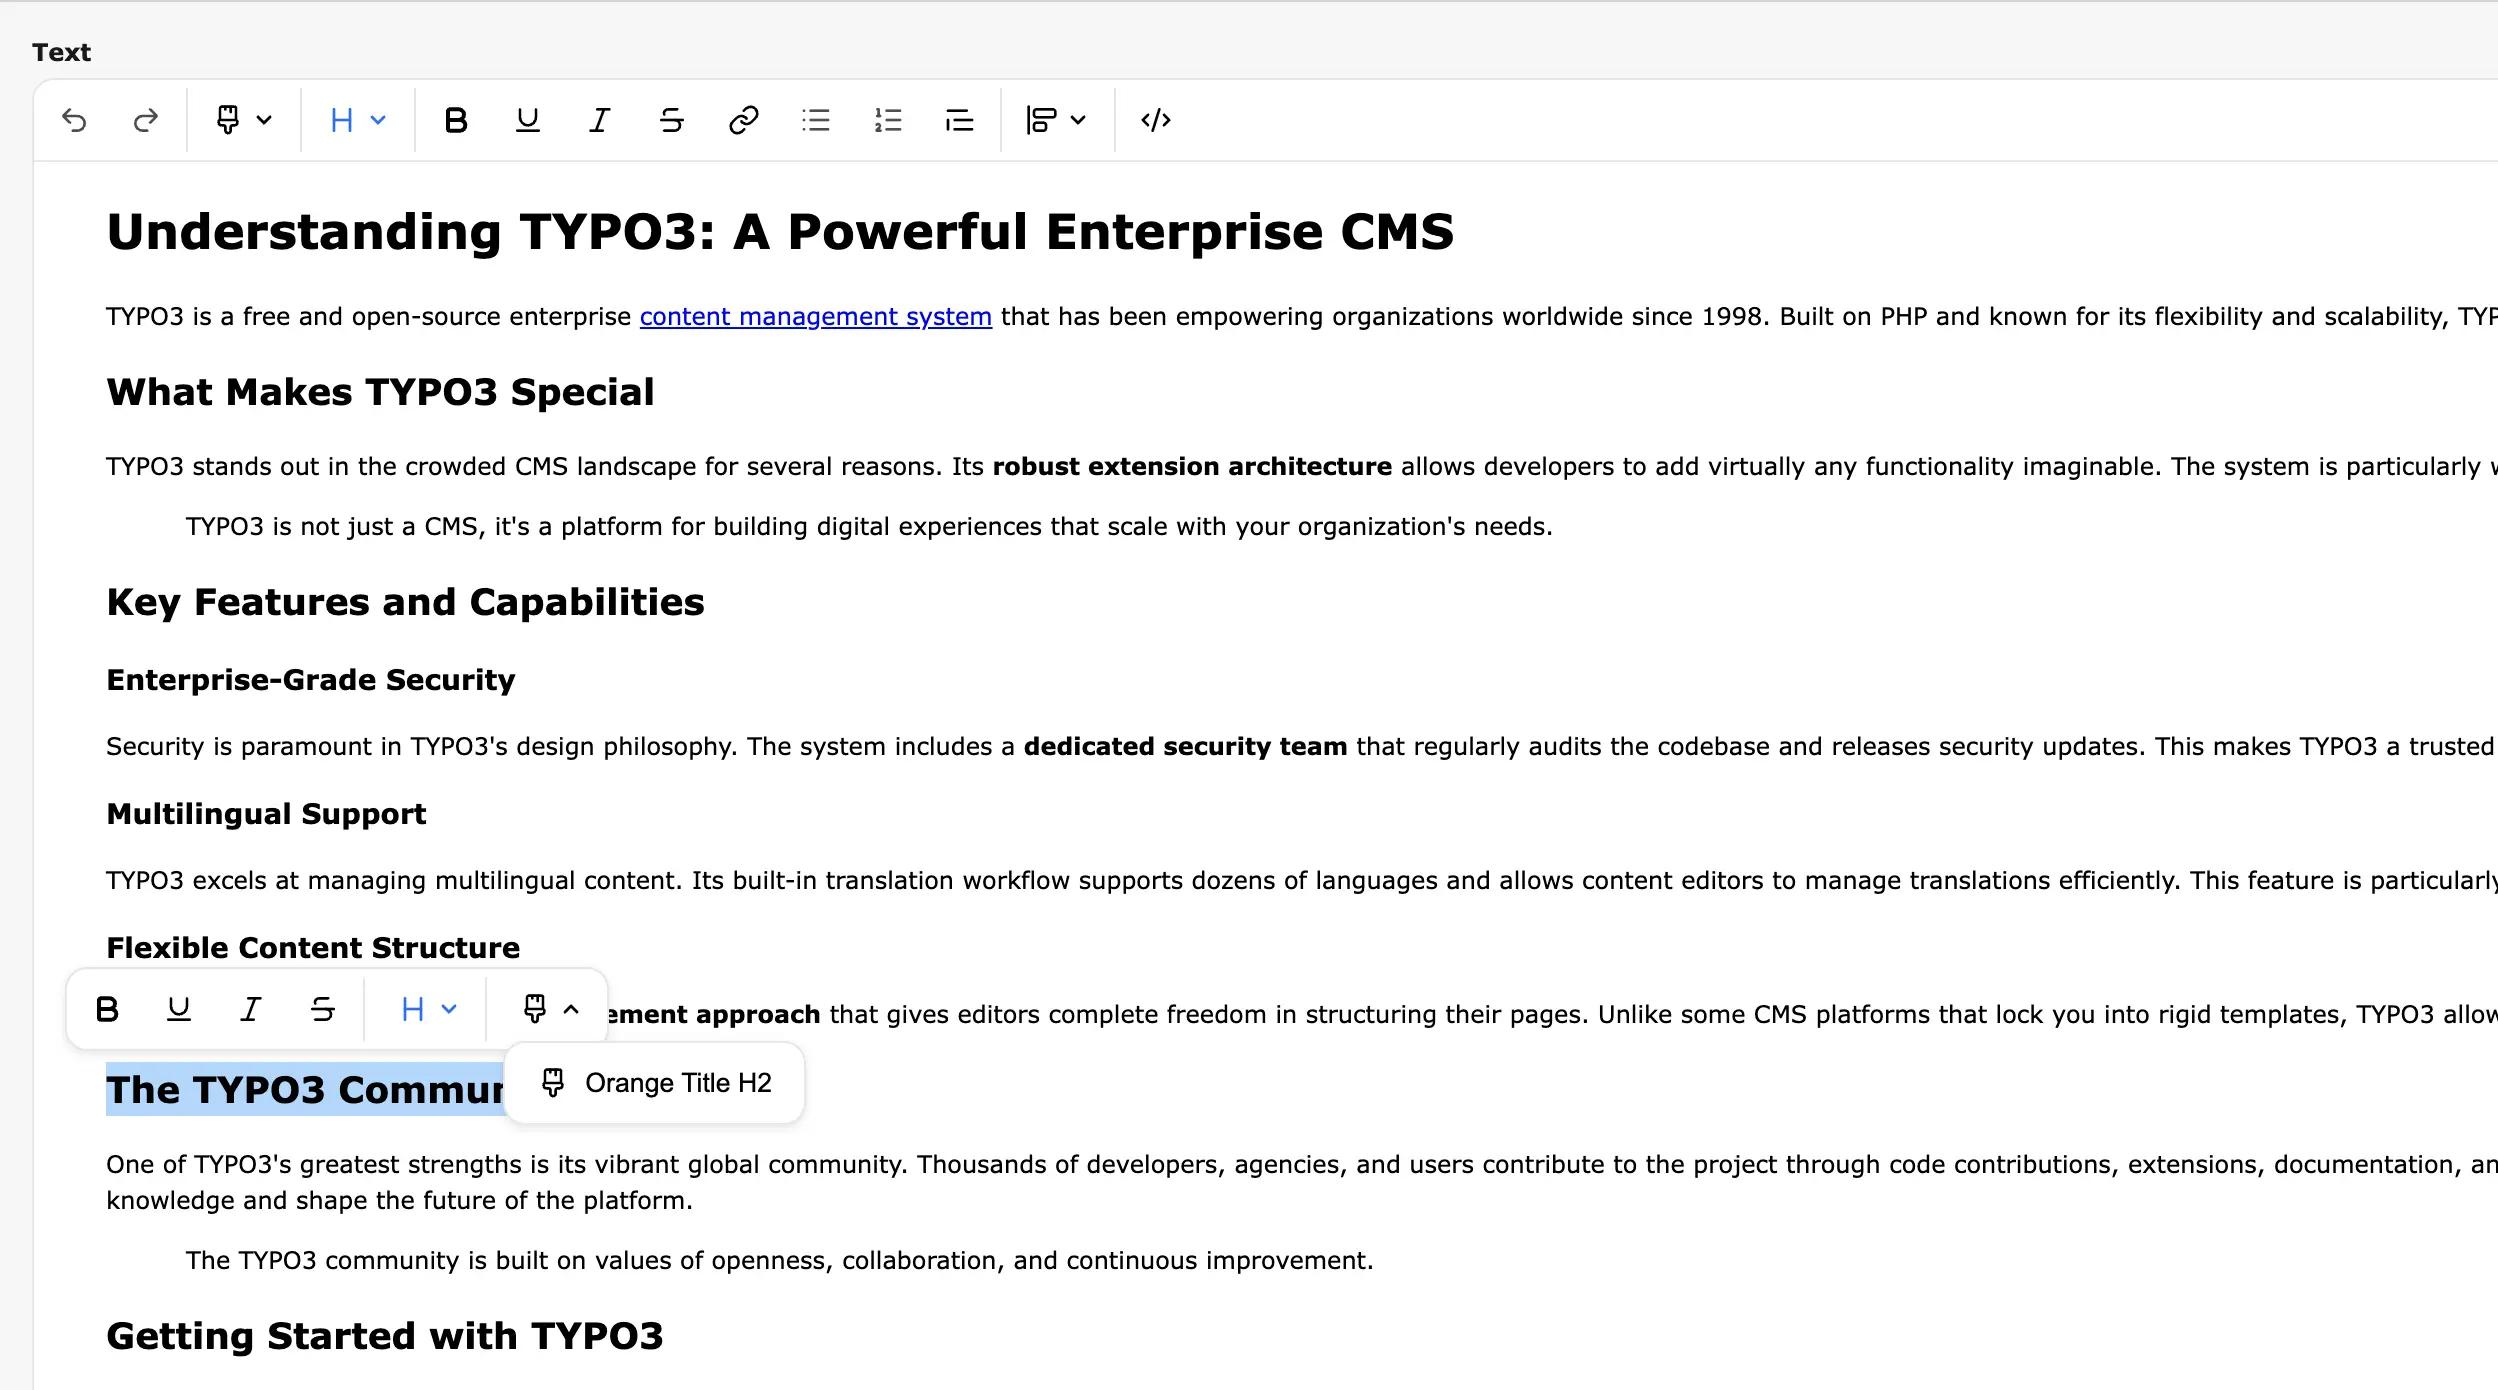Toggle bold in the main toolbar
This screenshot has height=1390, width=2498.
click(x=456, y=120)
